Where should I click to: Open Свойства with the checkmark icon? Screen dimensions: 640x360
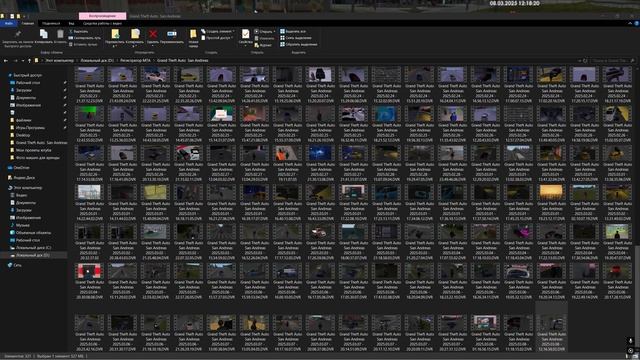click(245, 34)
